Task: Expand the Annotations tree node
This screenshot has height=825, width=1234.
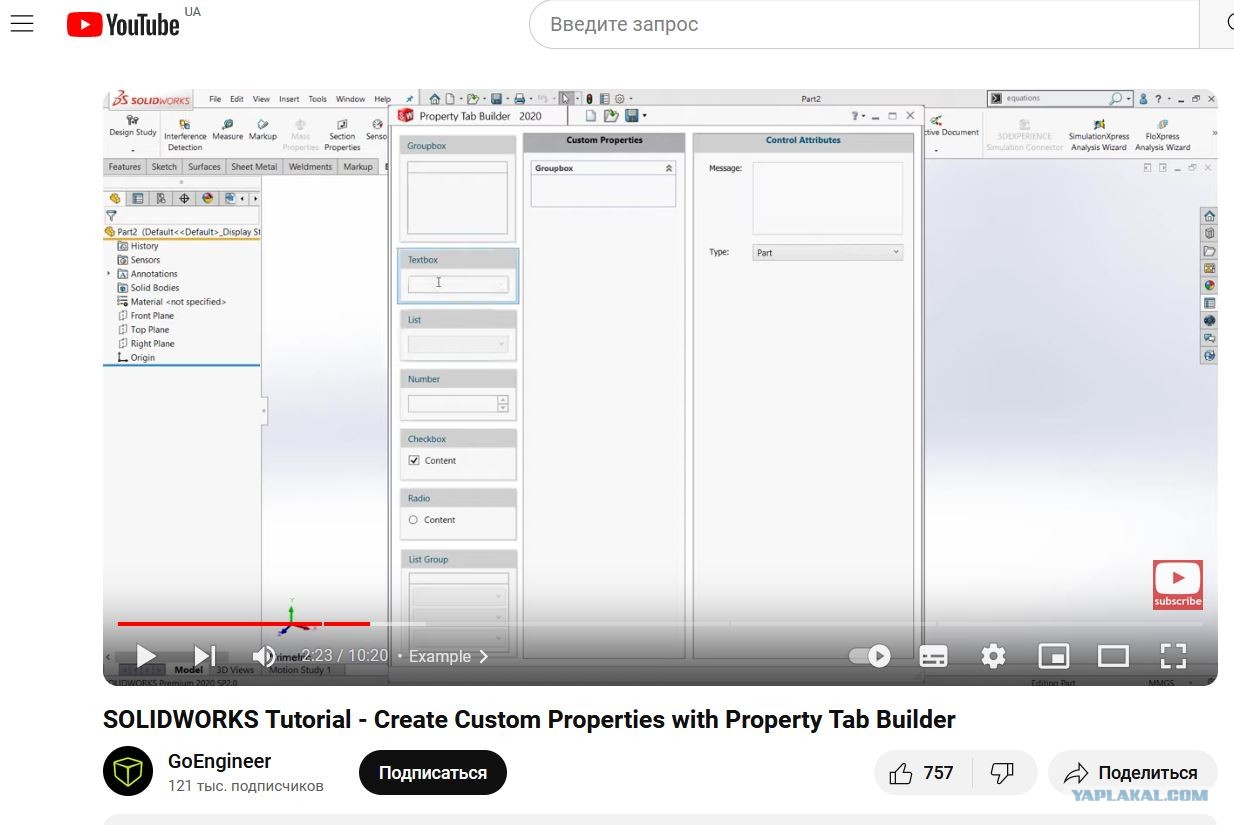Action: pyautogui.click(x=109, y=273)
